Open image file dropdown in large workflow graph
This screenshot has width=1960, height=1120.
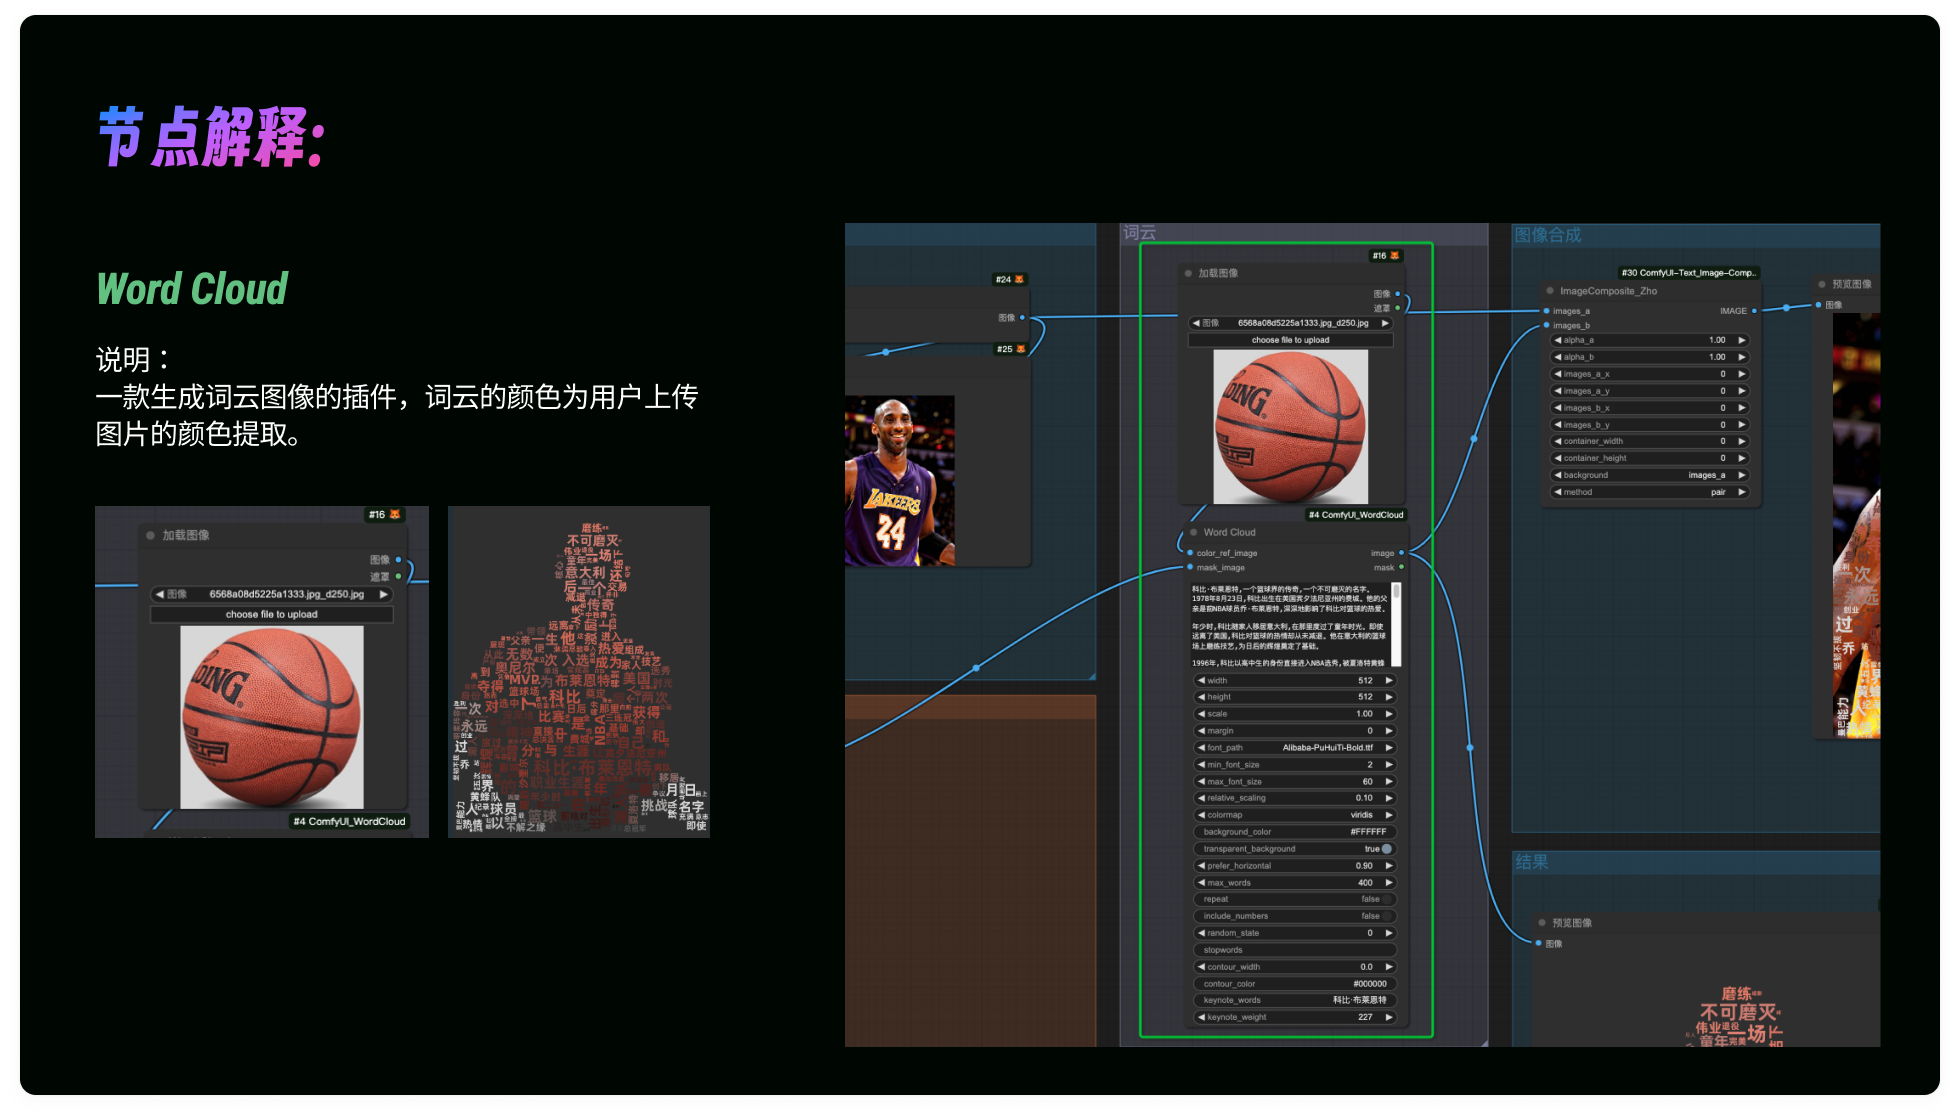(1291, 323)
